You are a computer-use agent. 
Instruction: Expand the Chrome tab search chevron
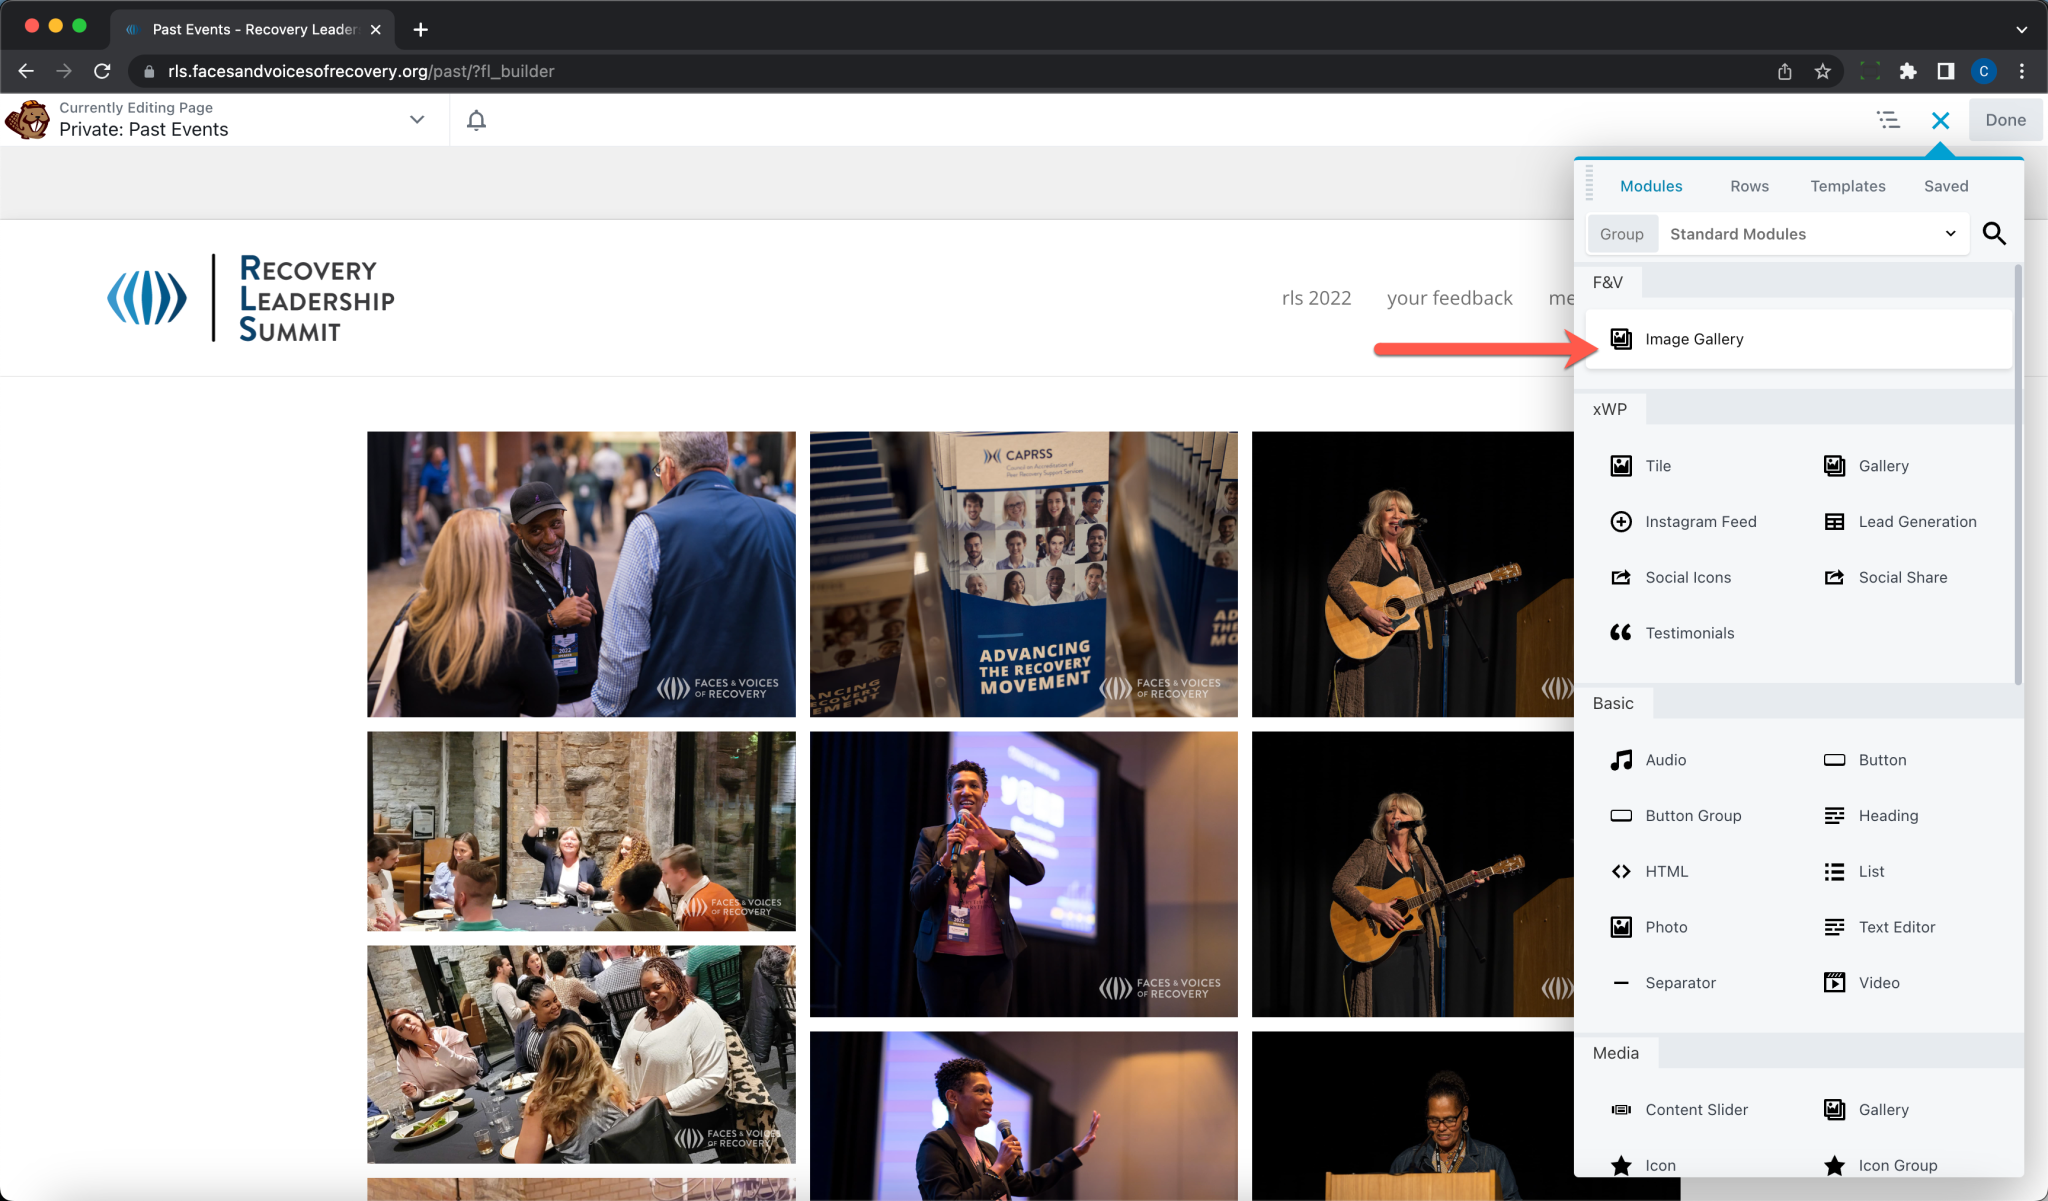click(x=2022, y=29)
